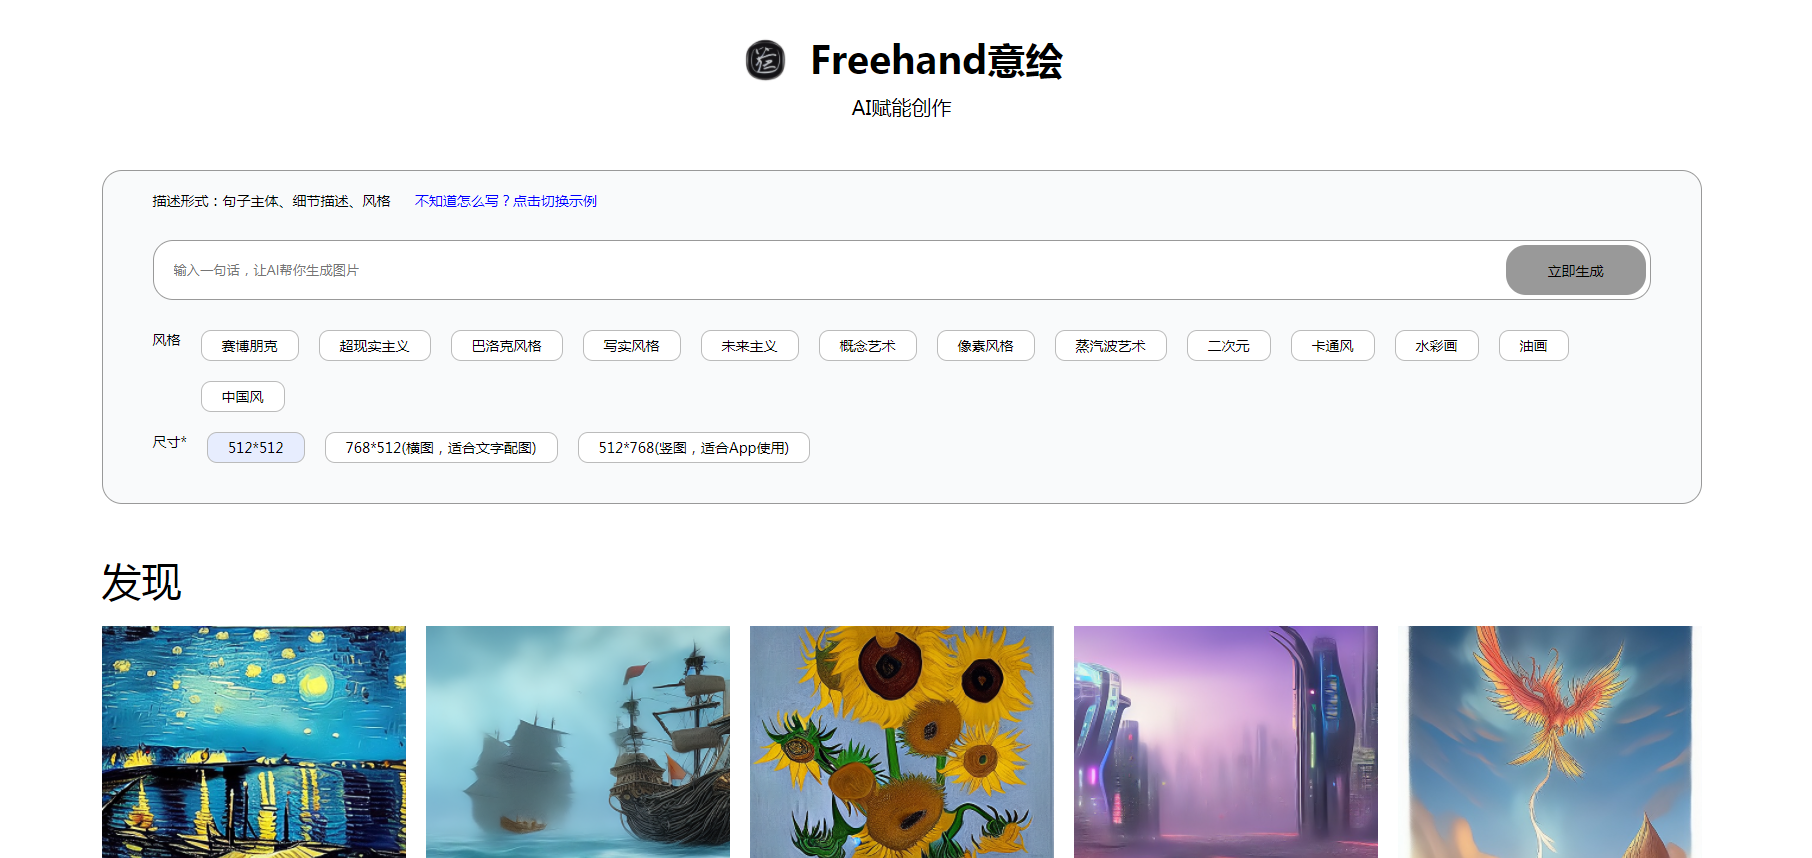Focus the prompt text input field
Image resolution: width=1812 pixels, height=858 pixels.
pos(830,270)
